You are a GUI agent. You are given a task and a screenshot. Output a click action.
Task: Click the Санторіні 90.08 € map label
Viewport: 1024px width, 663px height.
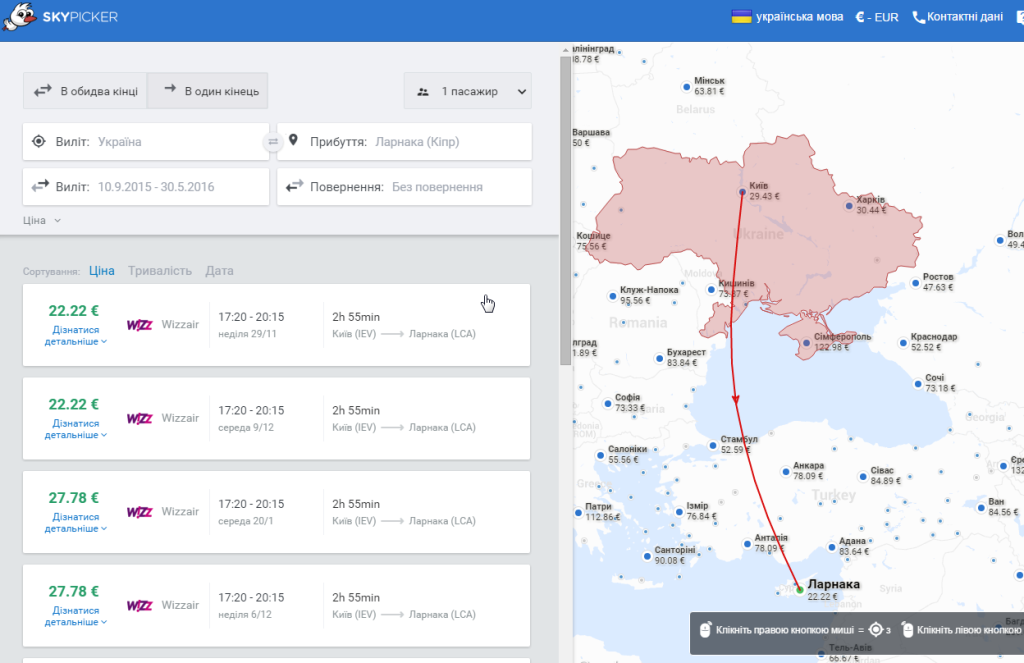click(675, 555)
